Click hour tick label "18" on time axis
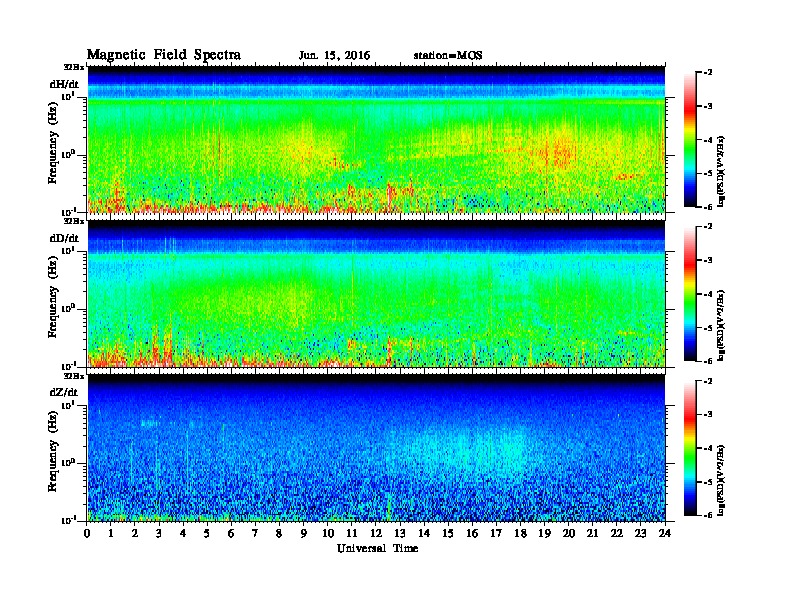792x612 pixels. coord(521,534)
